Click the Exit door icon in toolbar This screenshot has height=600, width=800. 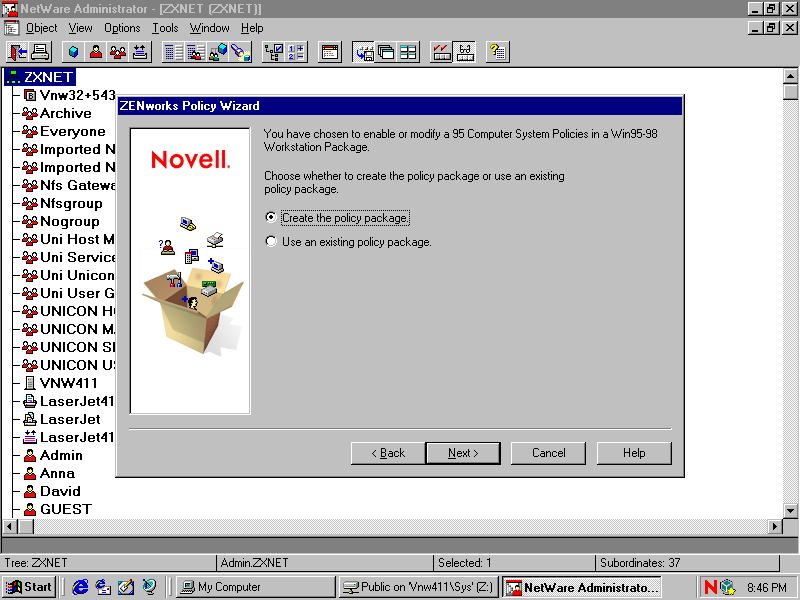tap(18, 52)
